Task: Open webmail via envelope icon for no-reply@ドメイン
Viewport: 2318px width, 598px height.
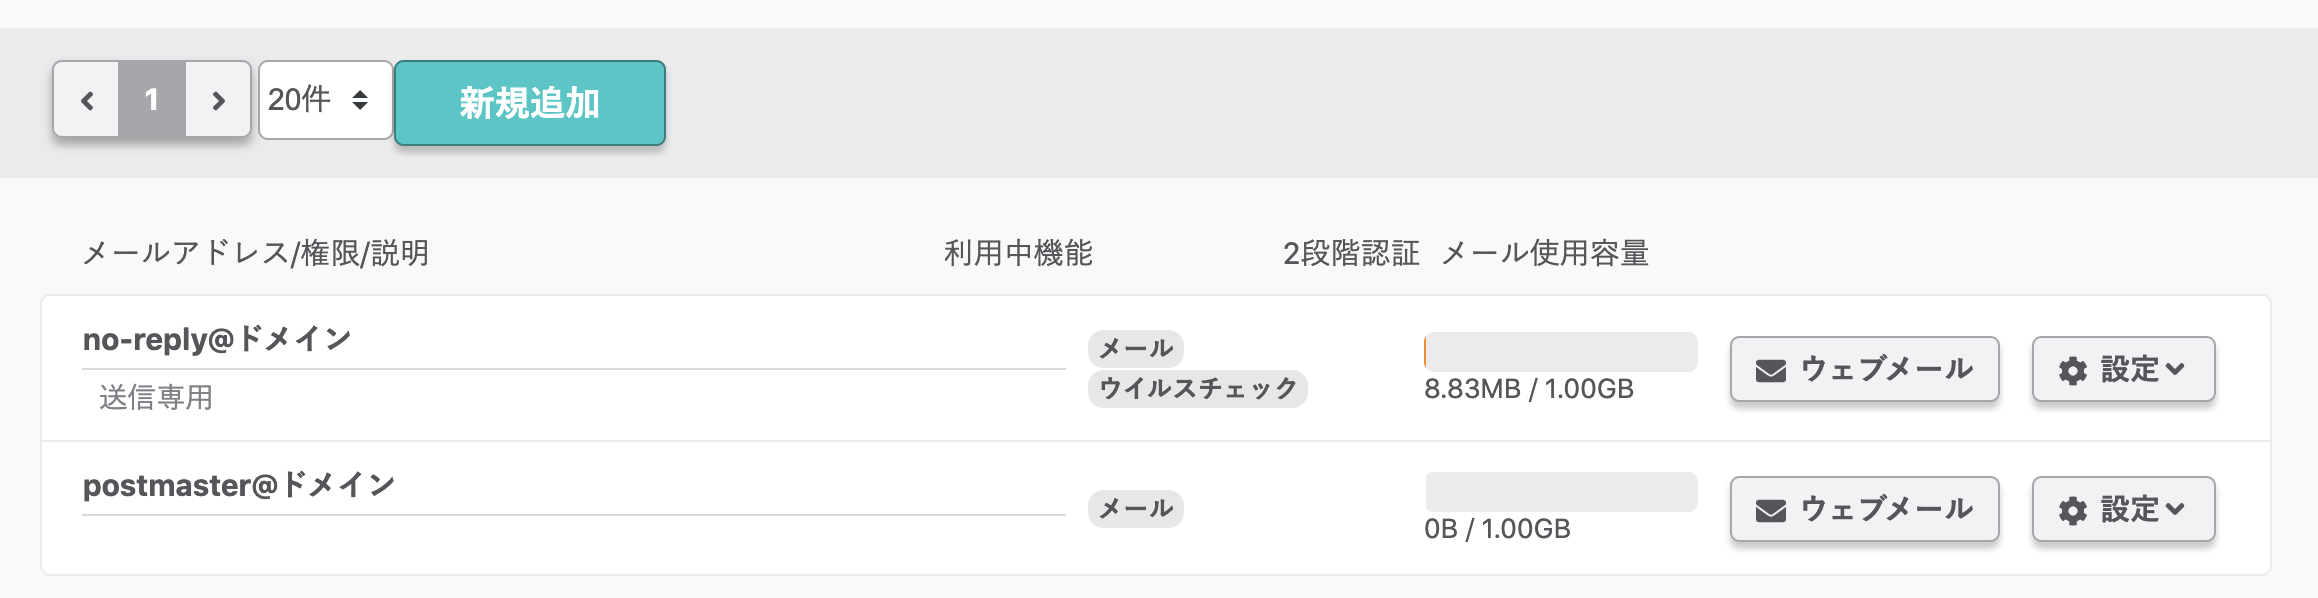Action: point(1770,368)
